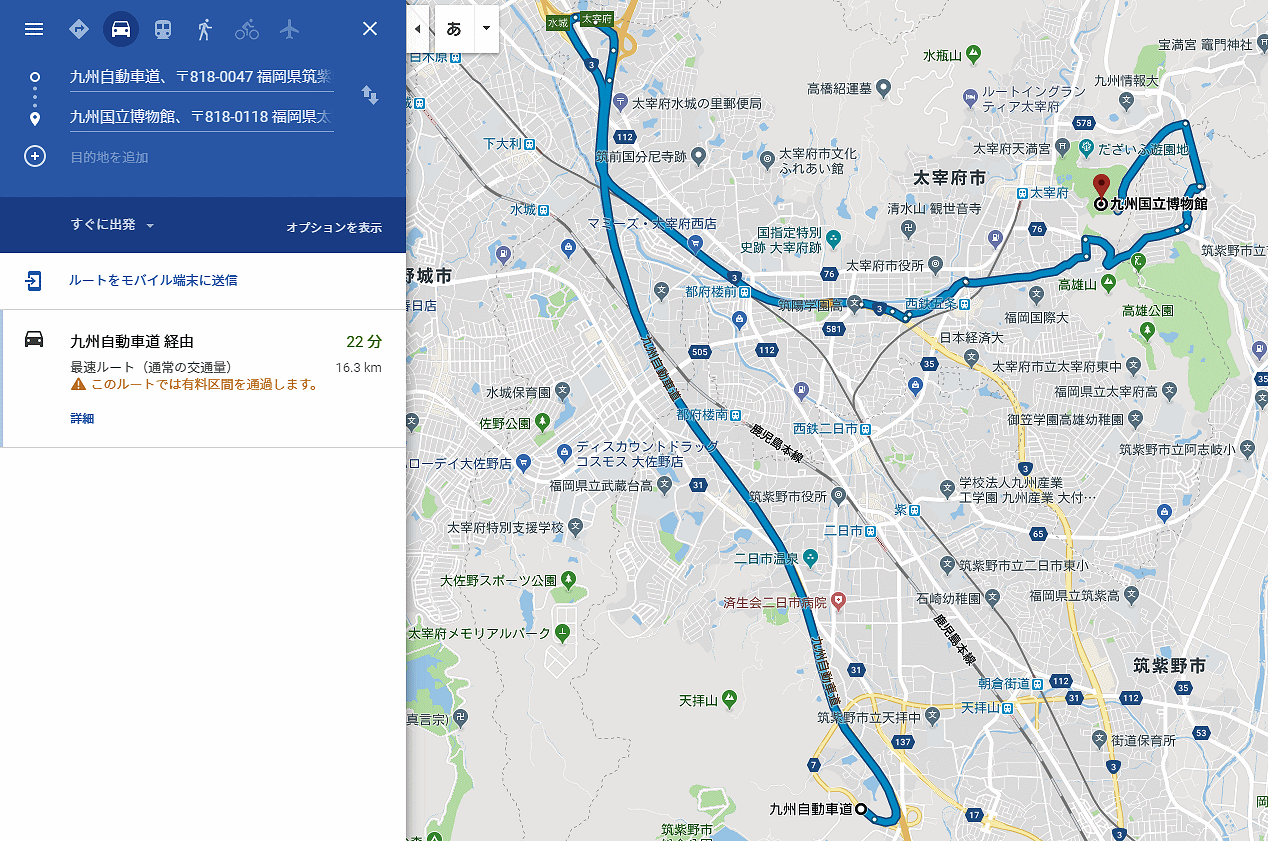Image resolution: width=1268 pixels, height=841 pixels.
Task: Open input method dropdown arrow beside あ
Action: point(486,28)
